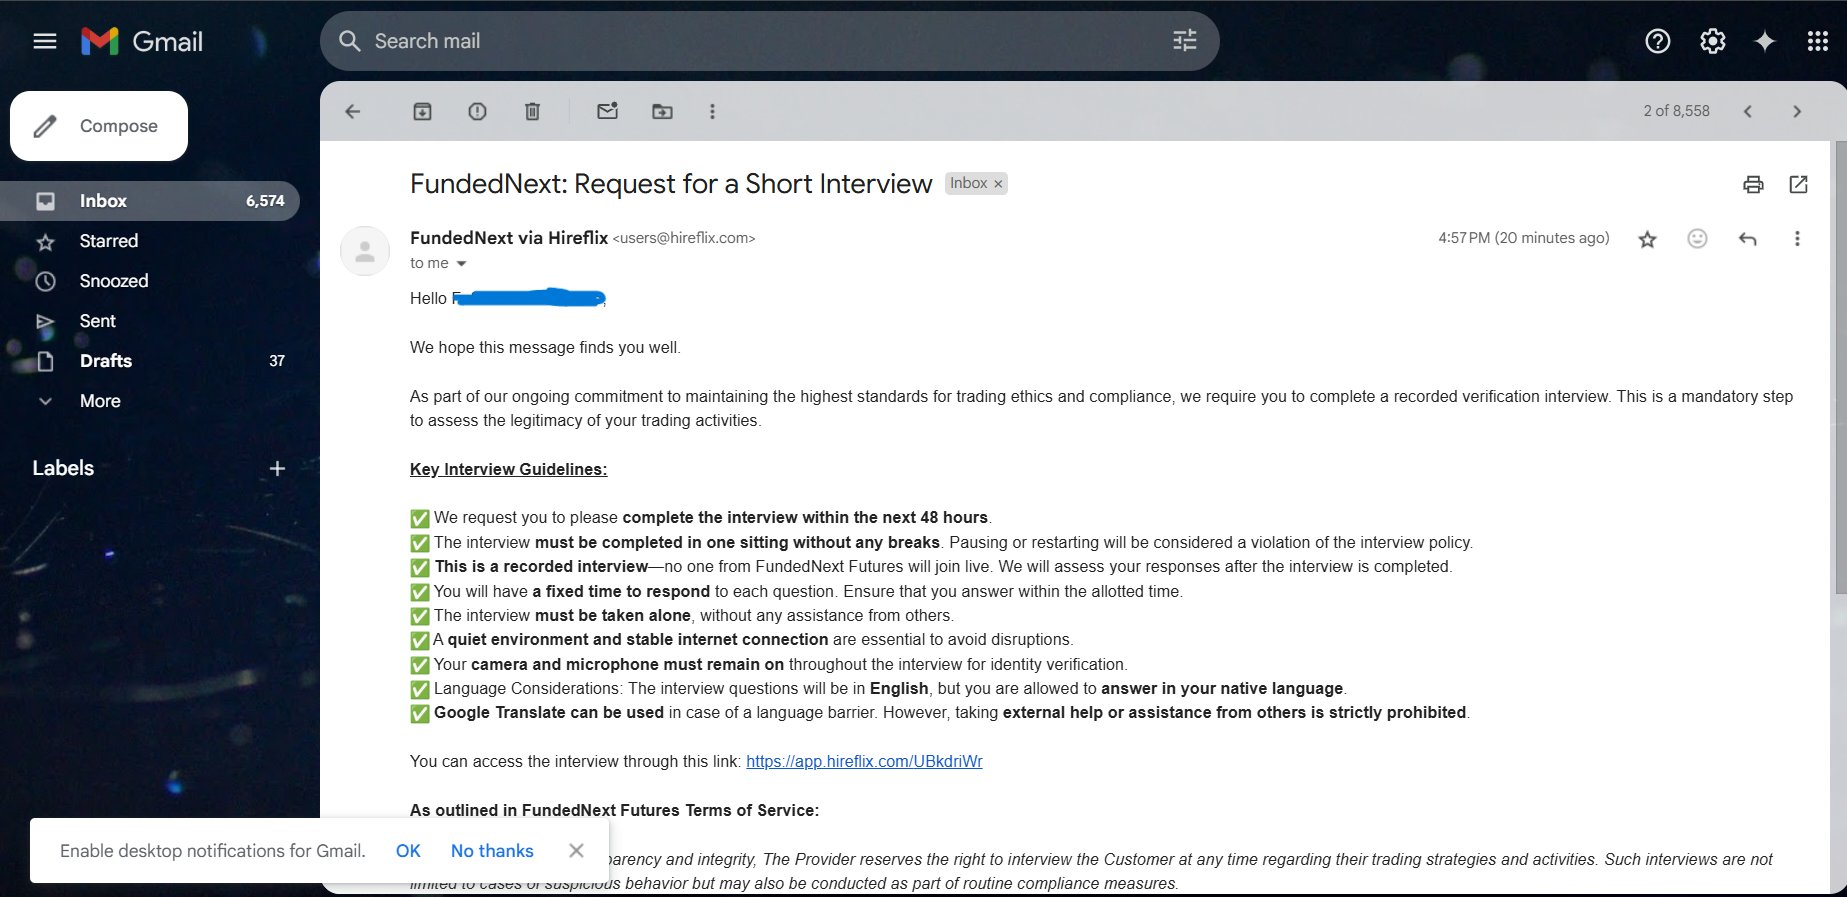Expand the More folders list
1847x897 pixels.
point(100,401)
